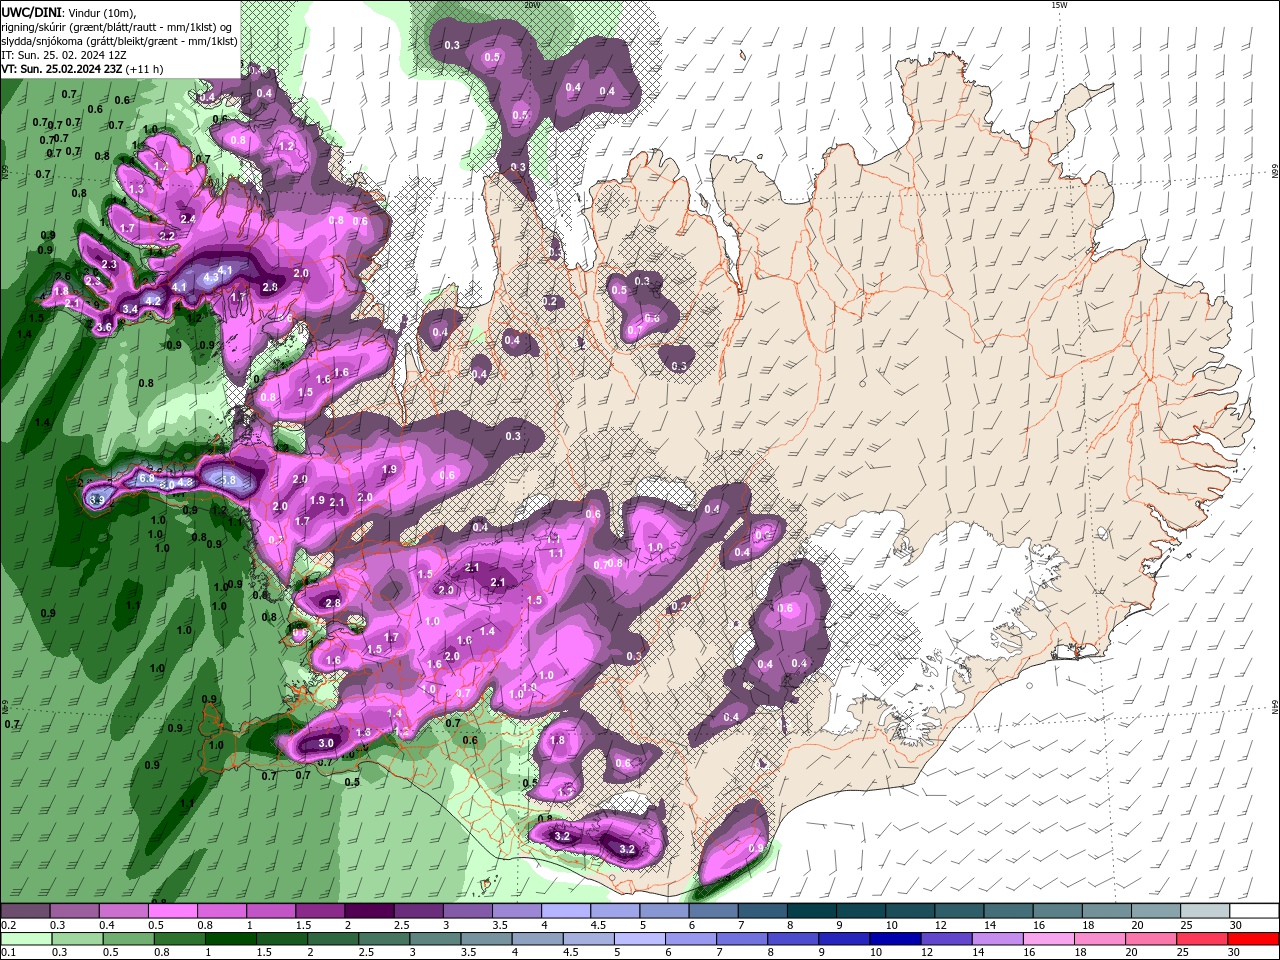Pick the dark purple snow swatch labeled 2

[368, 911]
